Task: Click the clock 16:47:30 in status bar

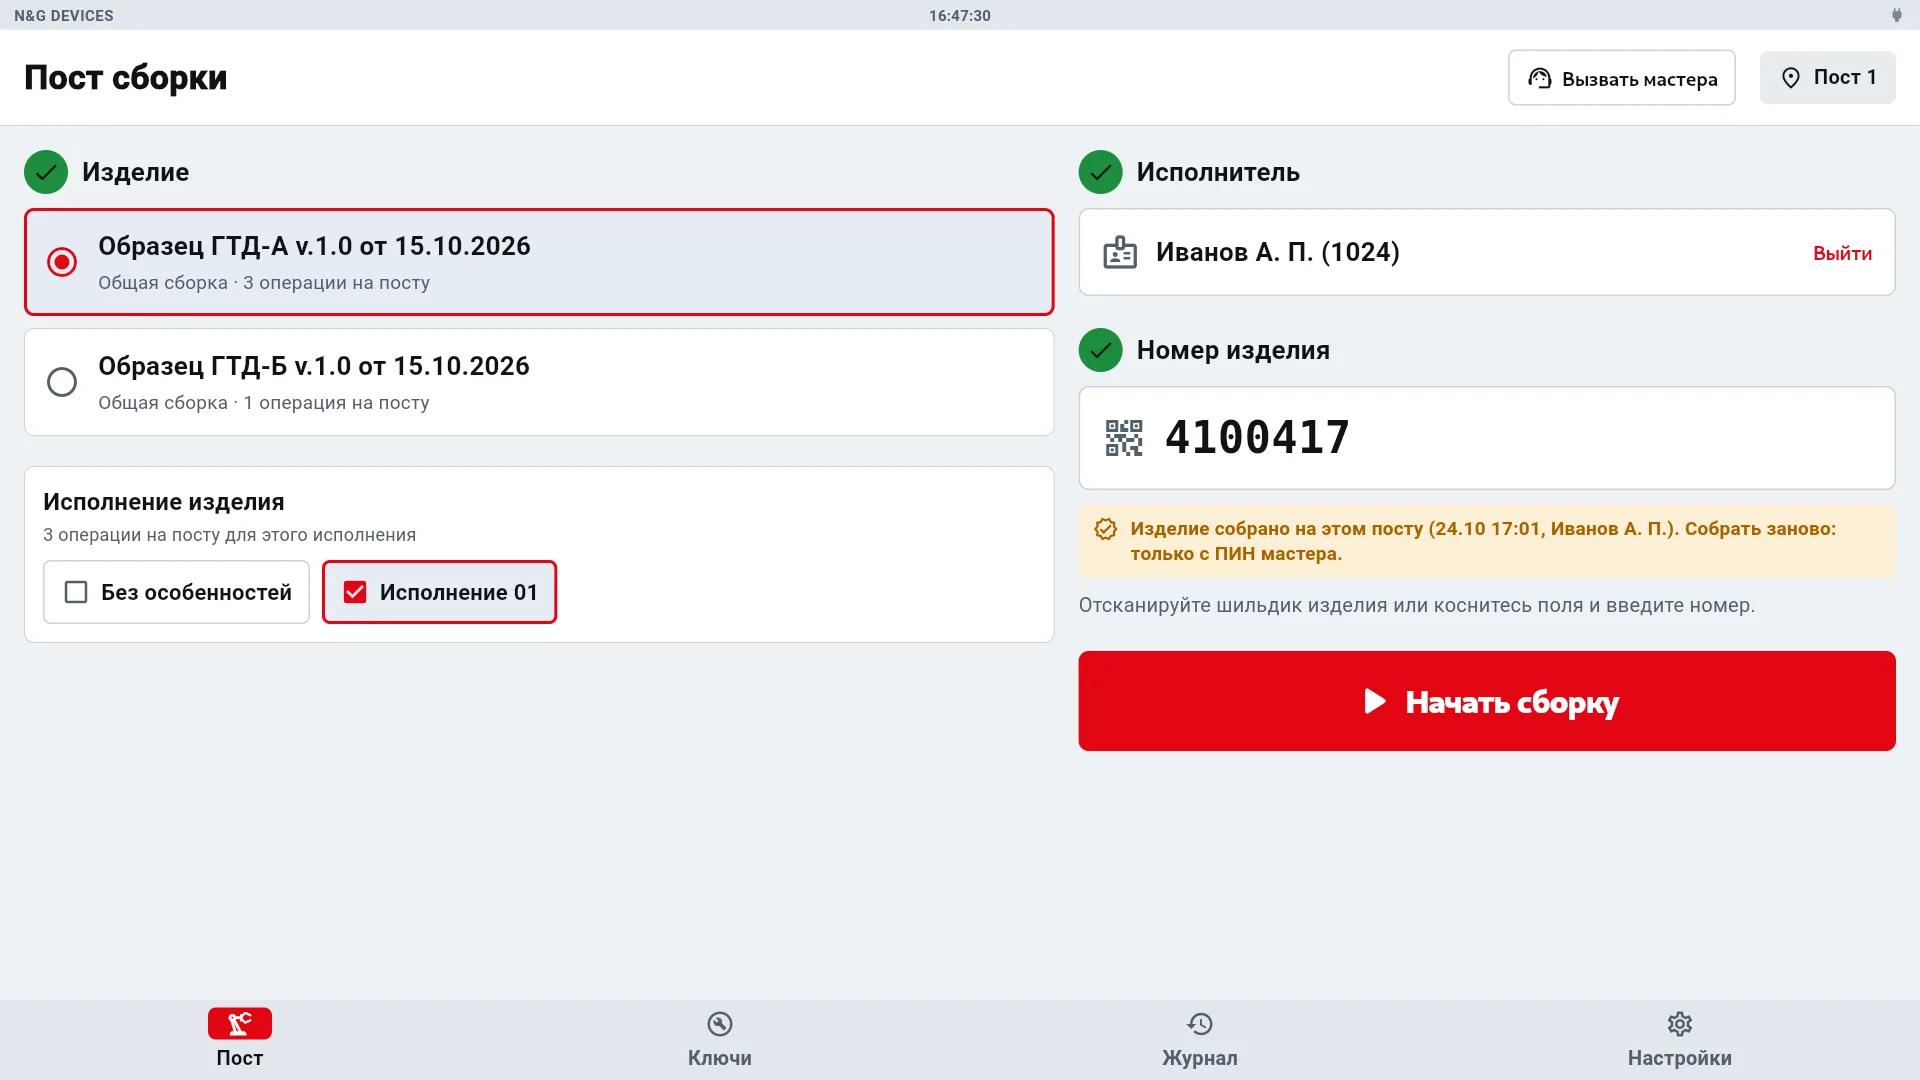Action: coord(960,15)
